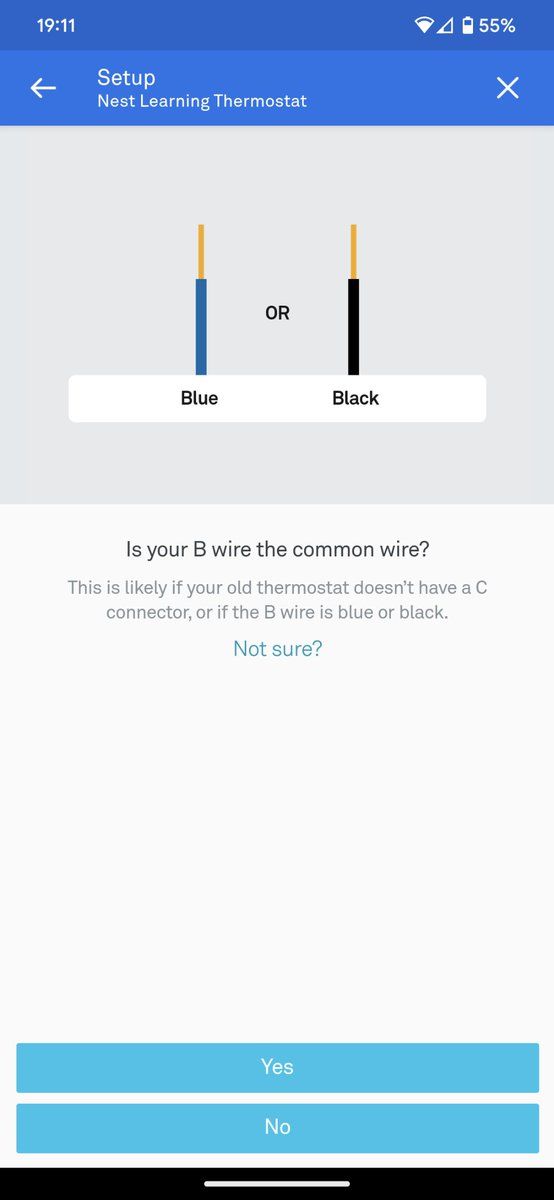This screenshot has width=554, height=1200.
Task: Tap the 55% battery percentage text
Action: coord(497,26)
